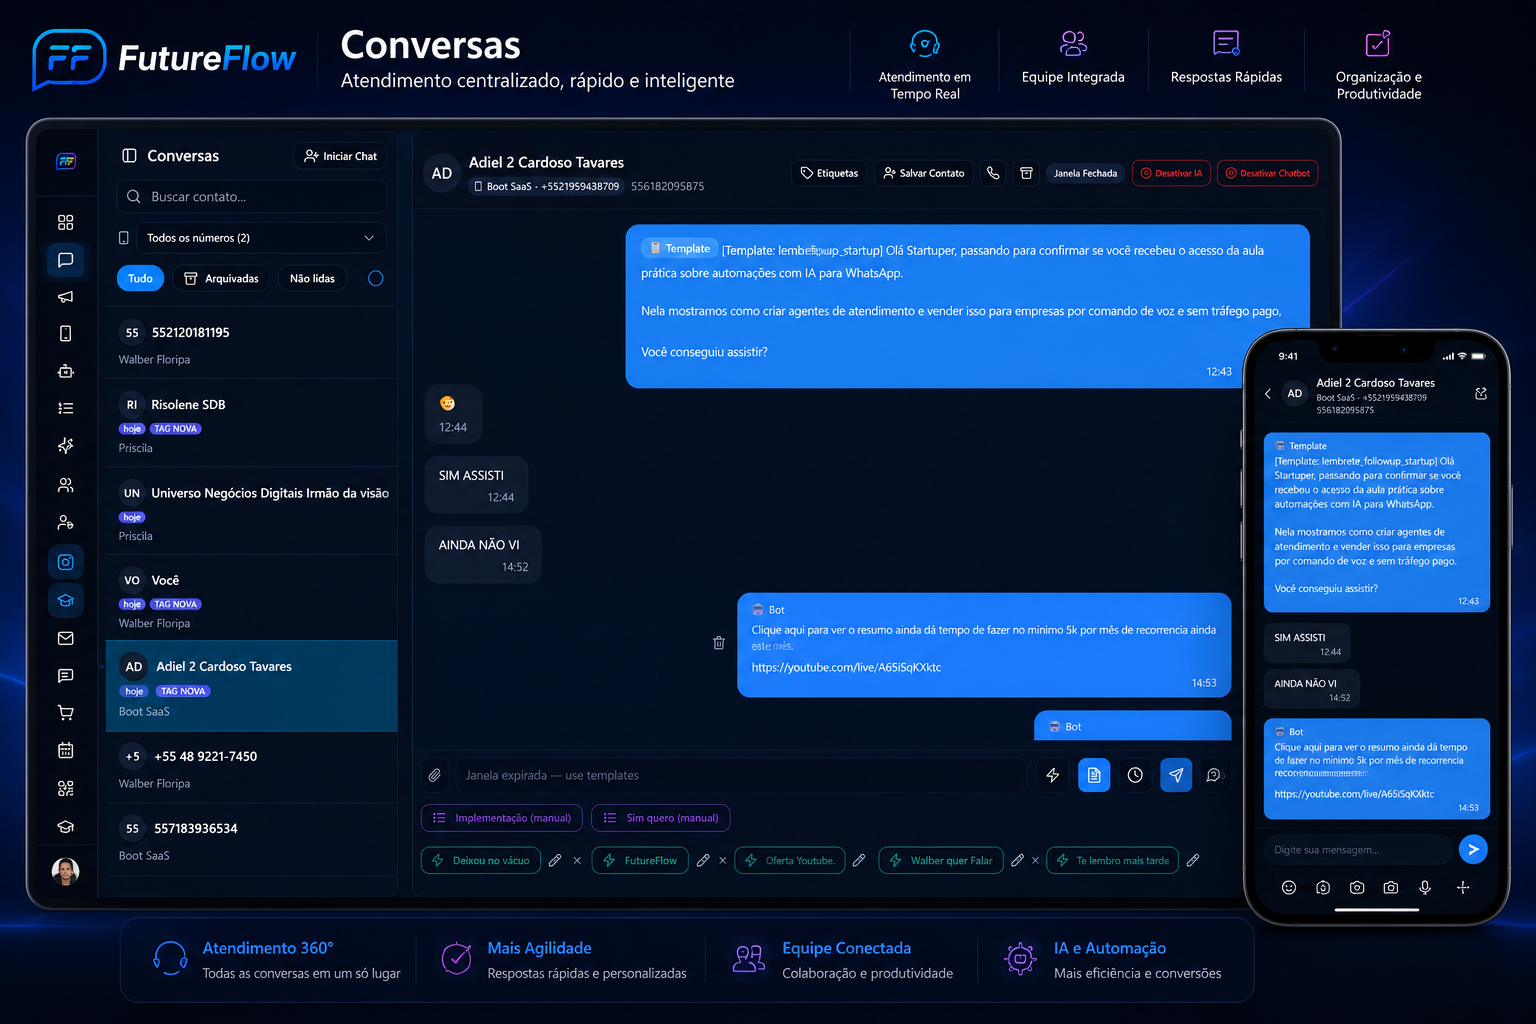Open the 'Você' conversation
Screen dimensions: 1536x1024
pyautogui.click(x=252, y=599)
